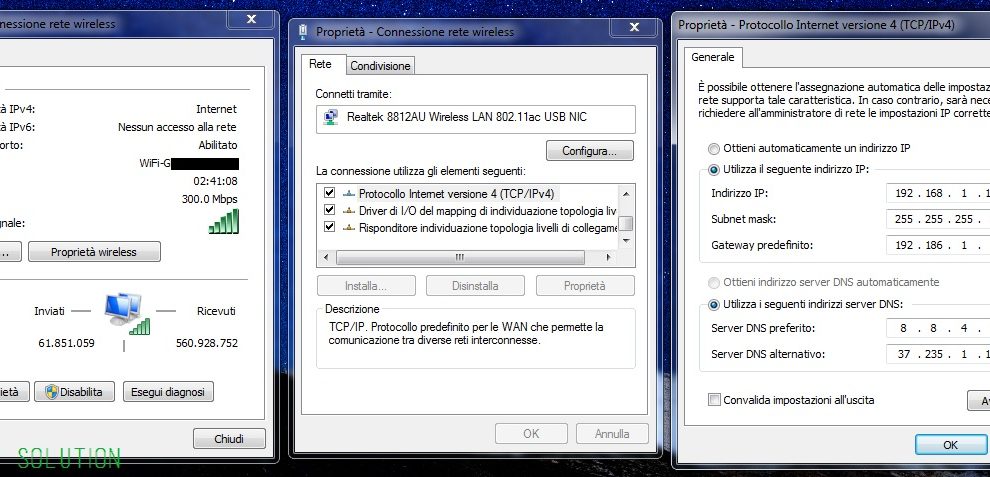Screen dimensions: 990x477
Task: Click the Realtek 8812AU Wireless LAN adapter name
Action: [x=467, y=117]
